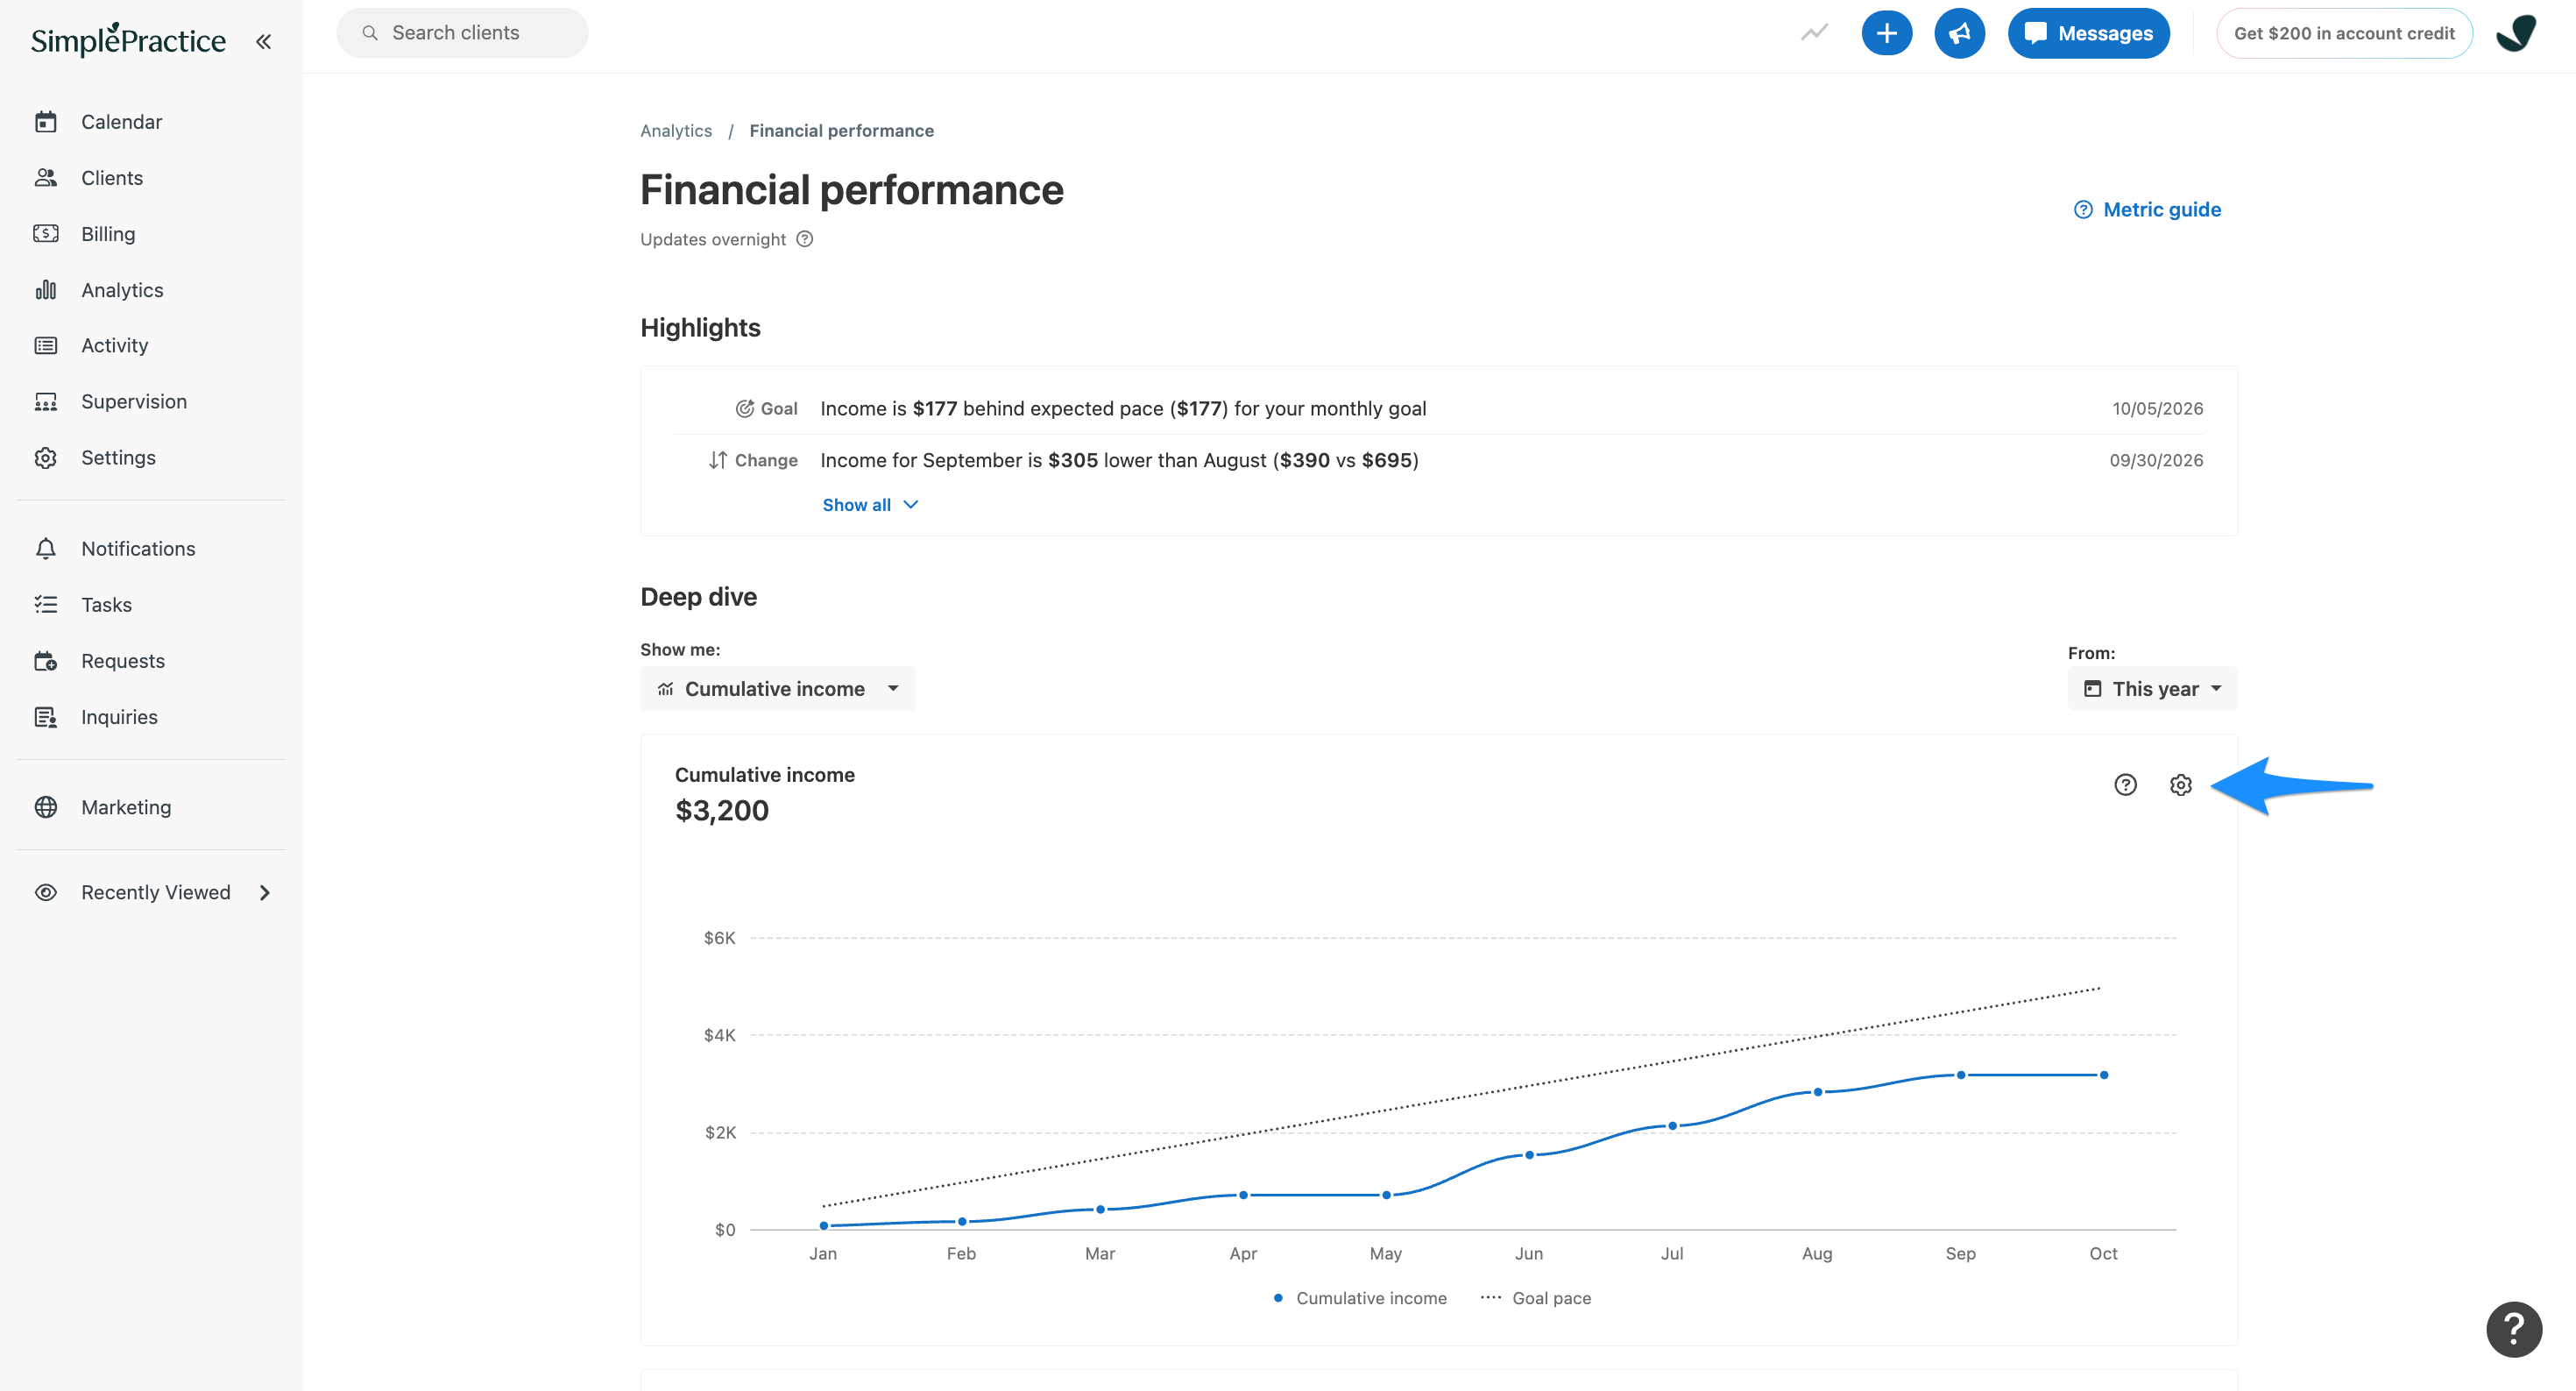Screen dimensions: 2576x1391
Task: Click the blue plus create button
Action: point(1886,33)
